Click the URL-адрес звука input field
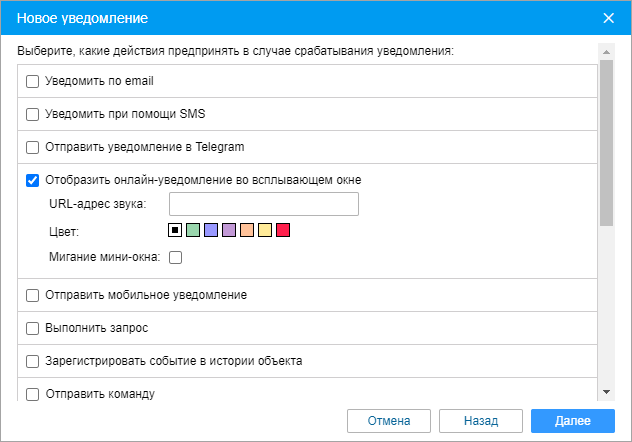 pyautogui.click(x=264, y=205)
